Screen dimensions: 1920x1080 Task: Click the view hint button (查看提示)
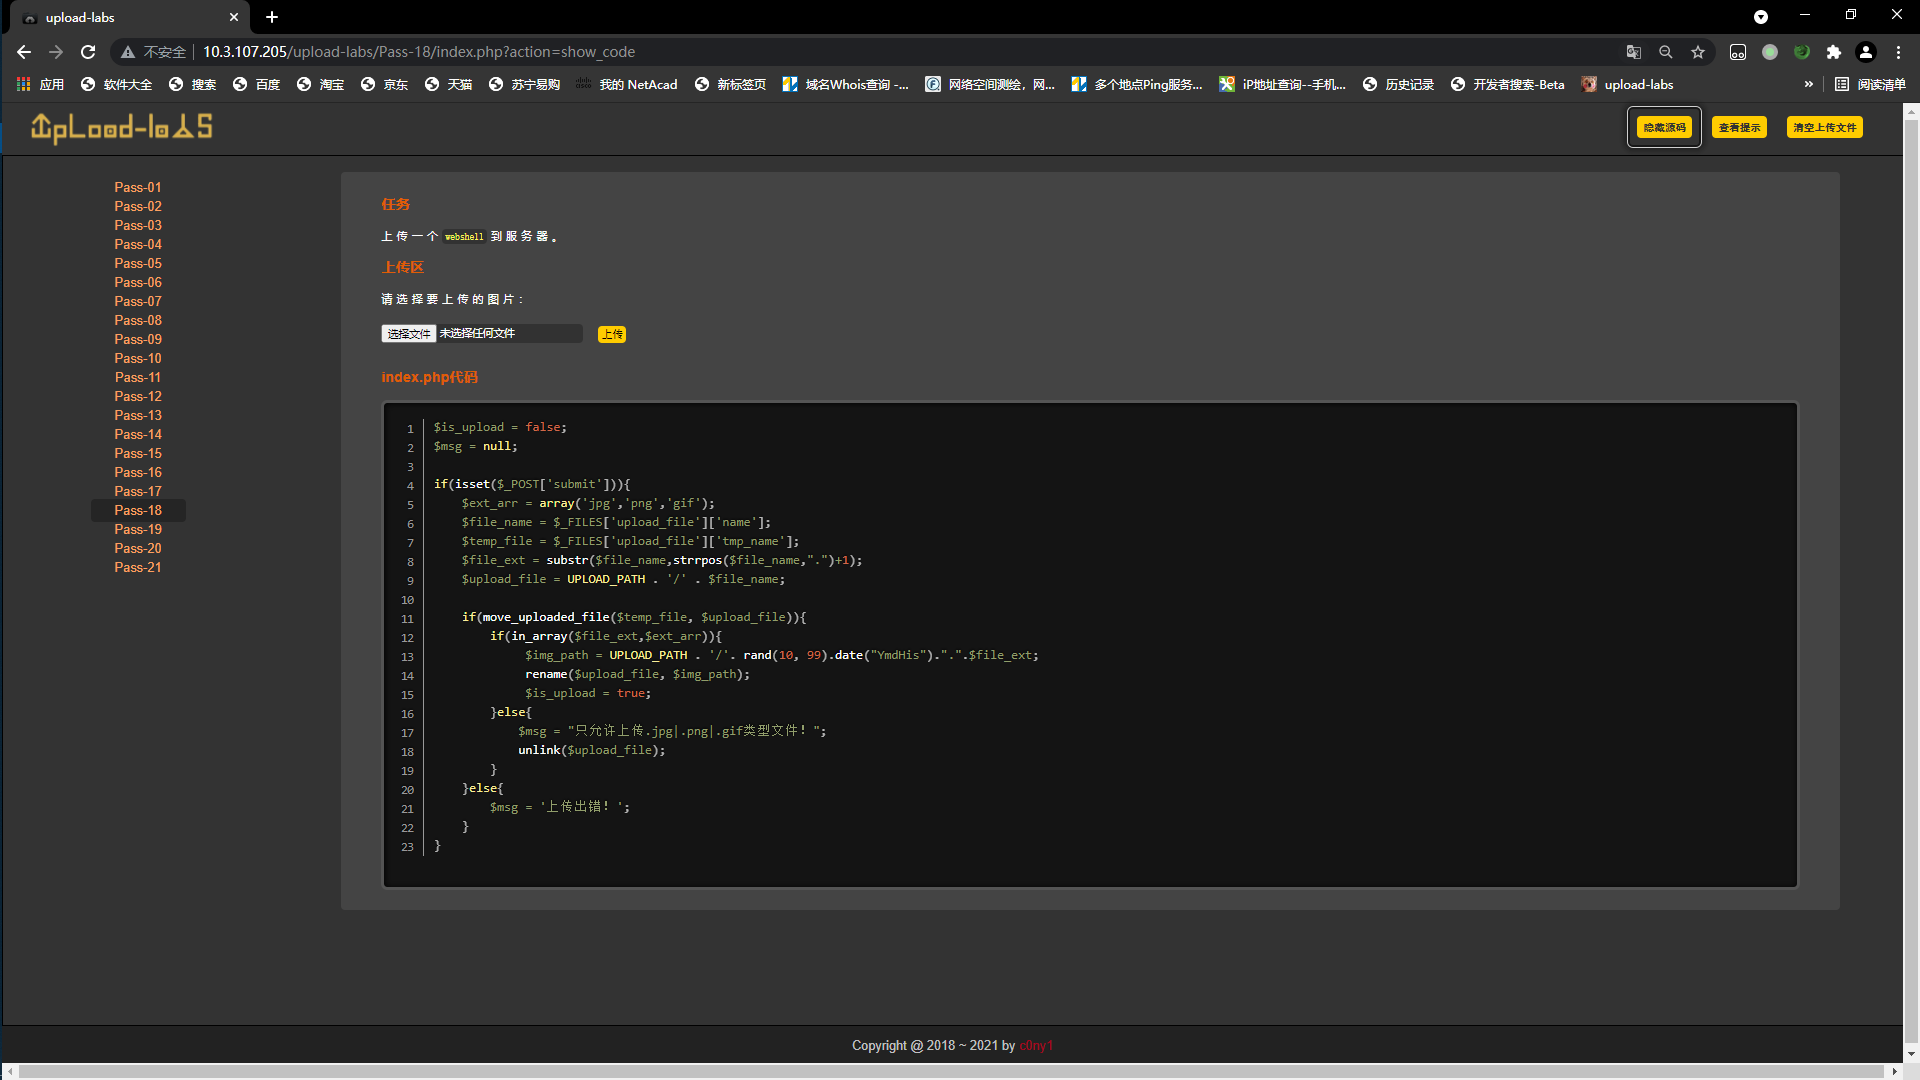1739,127
